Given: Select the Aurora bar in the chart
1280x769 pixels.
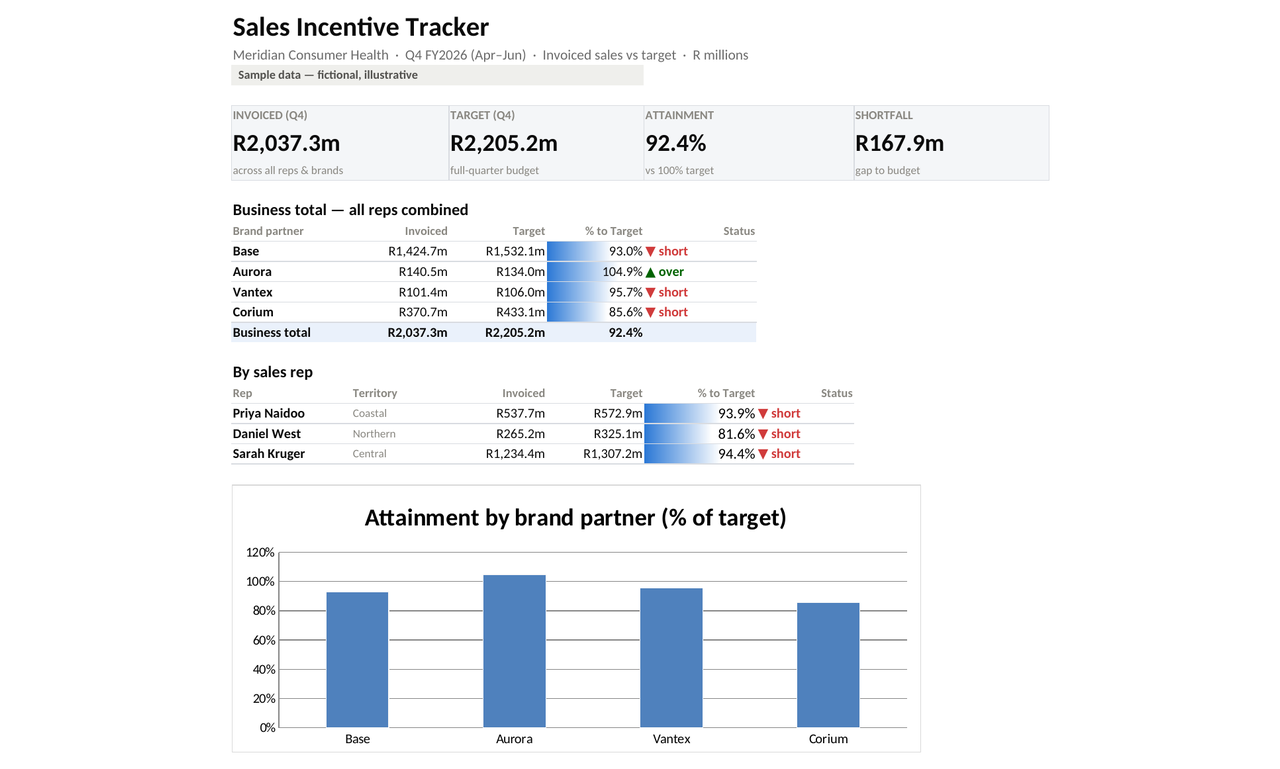Looking at the screenshot, I should 514,651.
